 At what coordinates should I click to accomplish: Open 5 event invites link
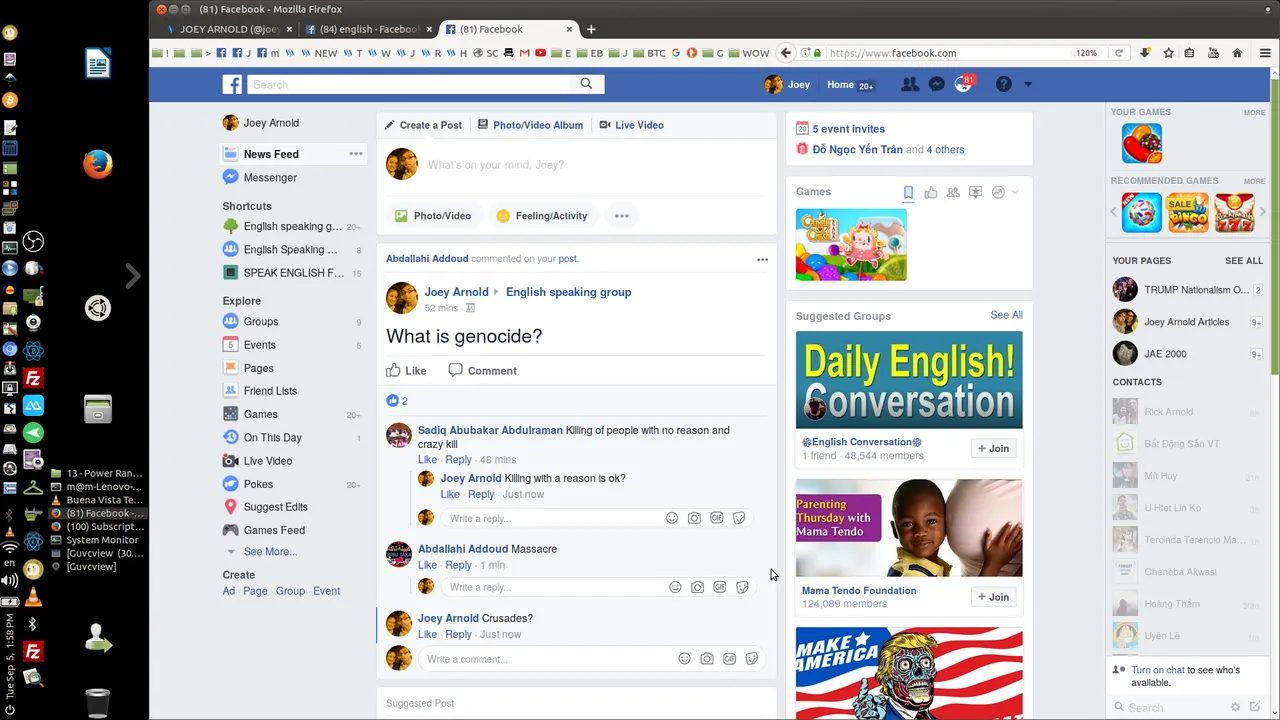click(848, 129)
